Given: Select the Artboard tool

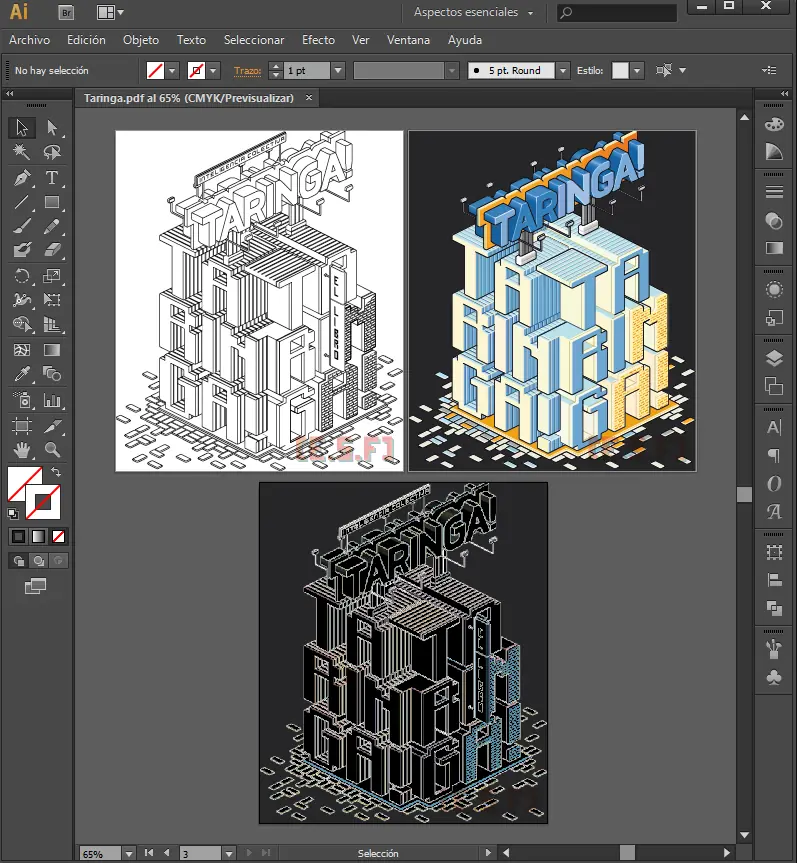Looking at the screenshot, I should (x=22, y=426).
